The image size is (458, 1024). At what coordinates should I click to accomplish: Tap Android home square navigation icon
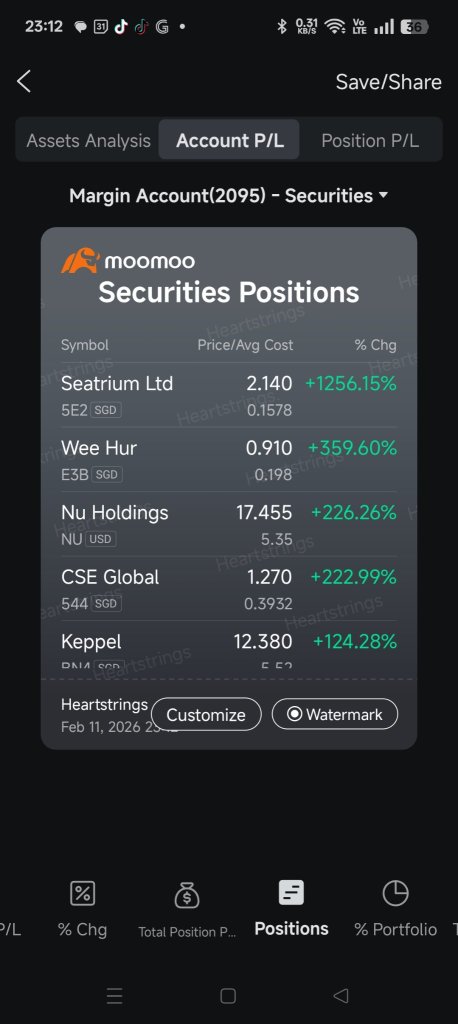(x=228, y=995)
